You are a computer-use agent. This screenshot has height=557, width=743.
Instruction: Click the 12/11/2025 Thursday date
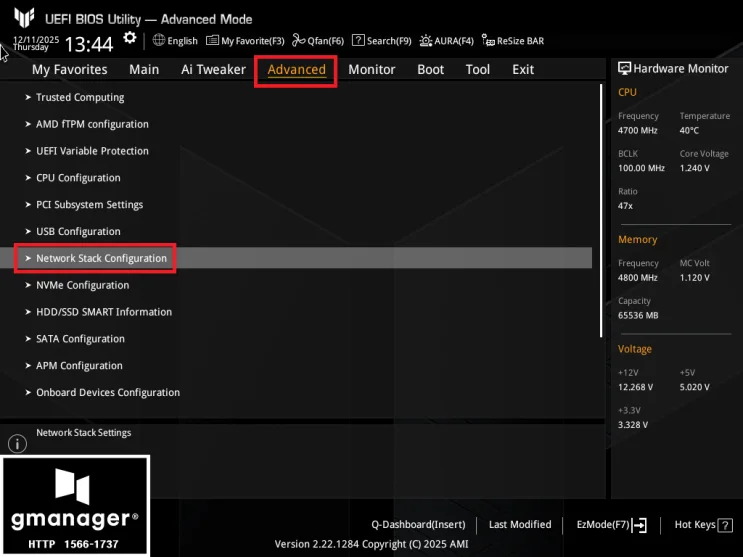[36, 43]
